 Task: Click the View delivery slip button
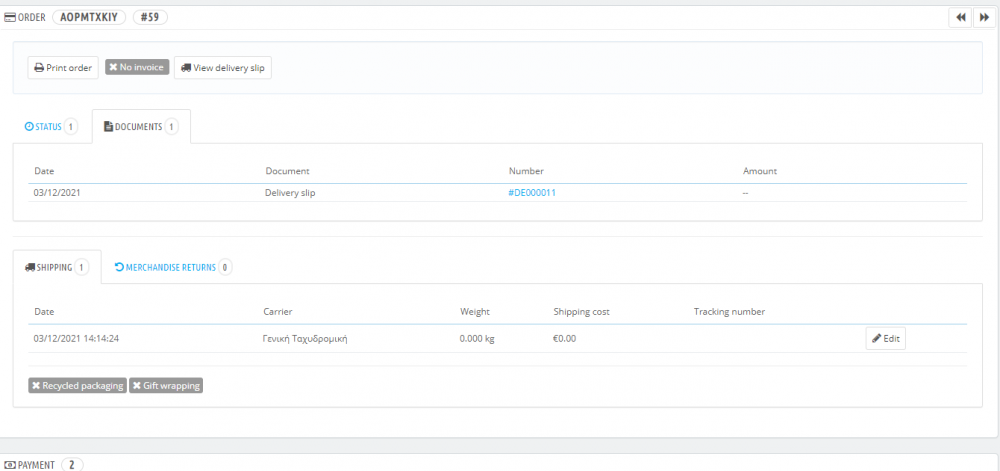point(223,68)
